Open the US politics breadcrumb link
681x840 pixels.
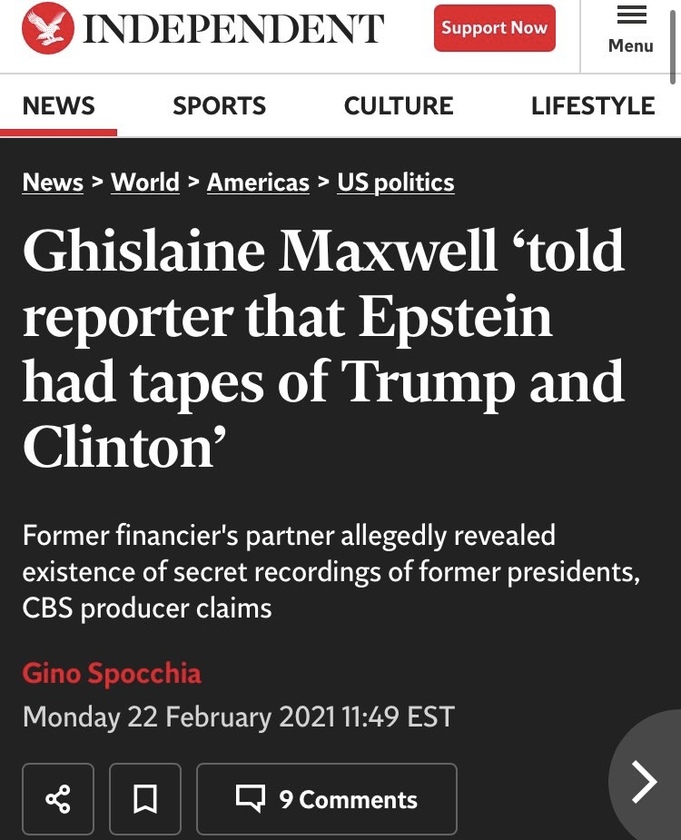tap(395, 182)
